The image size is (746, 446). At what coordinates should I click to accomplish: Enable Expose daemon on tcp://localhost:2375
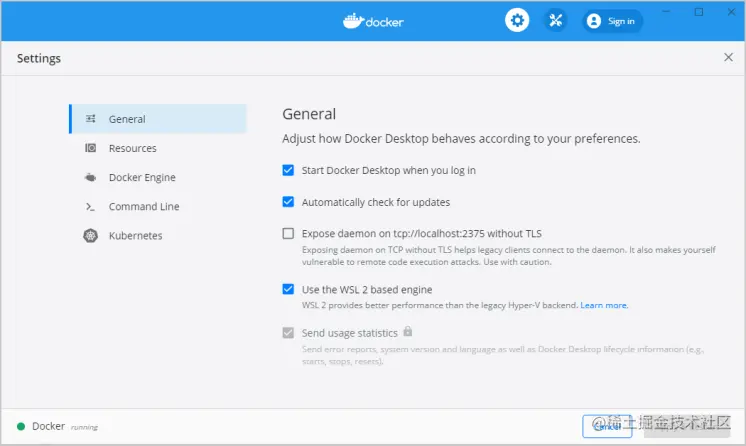288,233
